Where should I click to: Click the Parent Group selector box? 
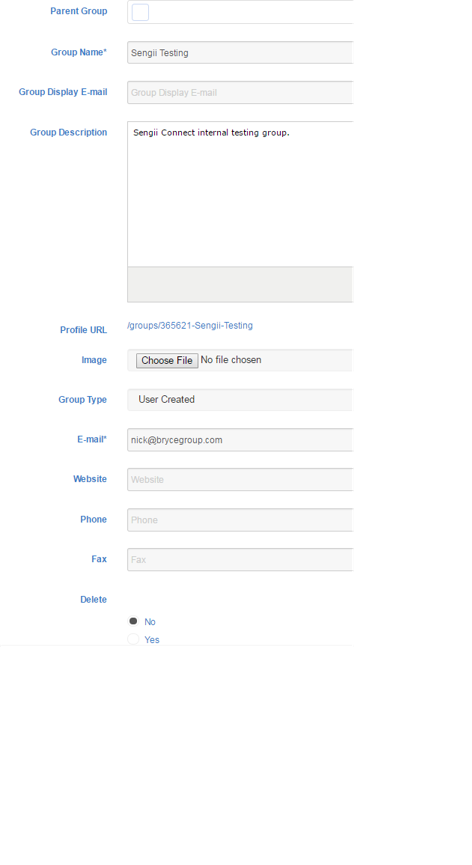240,12
